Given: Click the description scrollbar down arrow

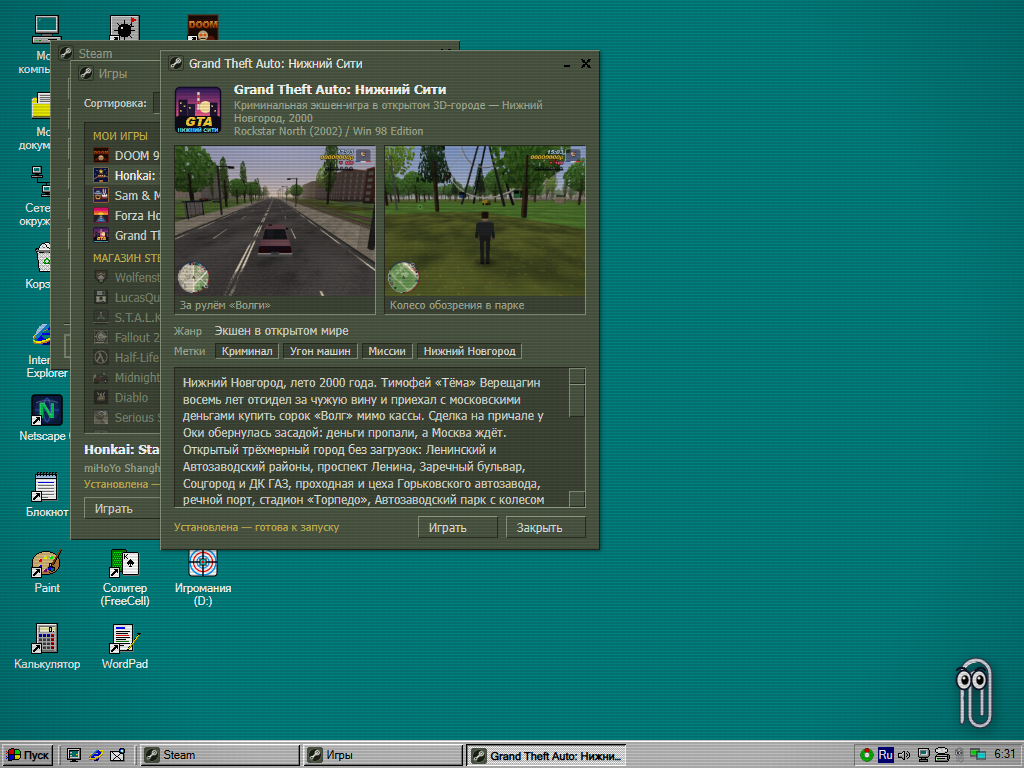Looking at the screenshot, I should click(577, 499).
